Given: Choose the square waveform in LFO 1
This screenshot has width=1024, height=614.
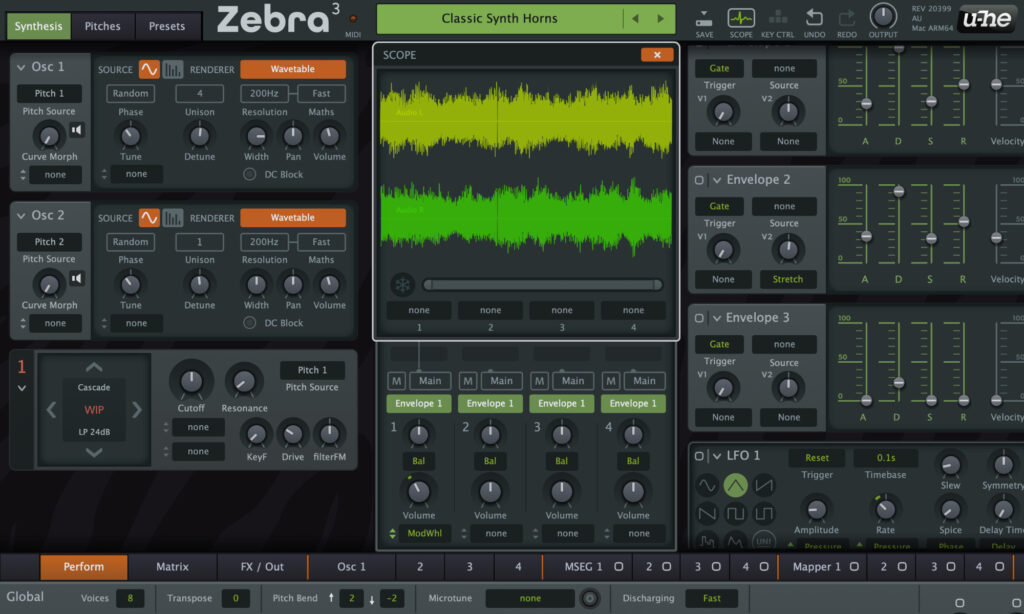Looking at the screenshot, I should 736,514.
